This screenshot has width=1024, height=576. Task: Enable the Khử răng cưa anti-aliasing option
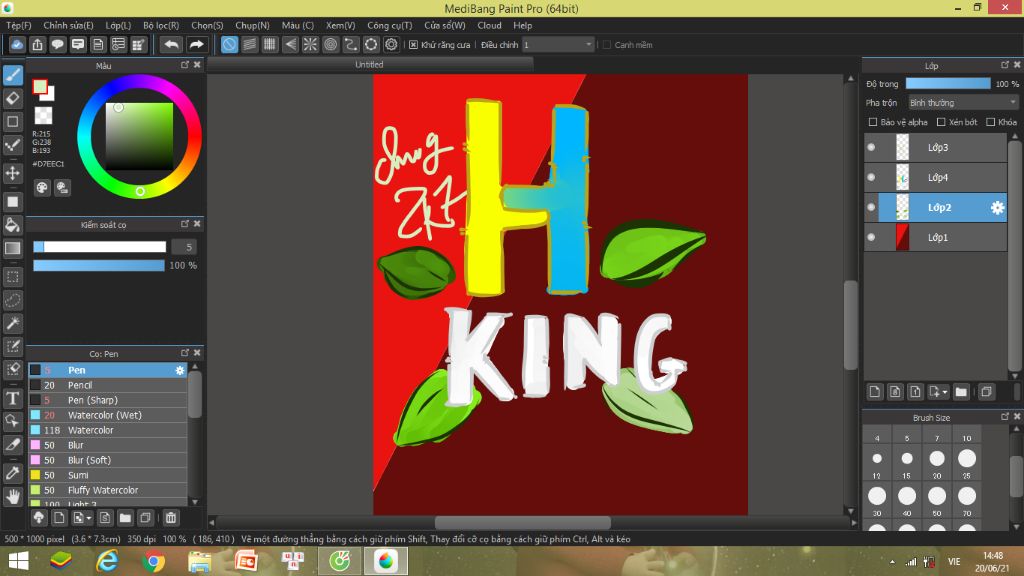point(413,44)
